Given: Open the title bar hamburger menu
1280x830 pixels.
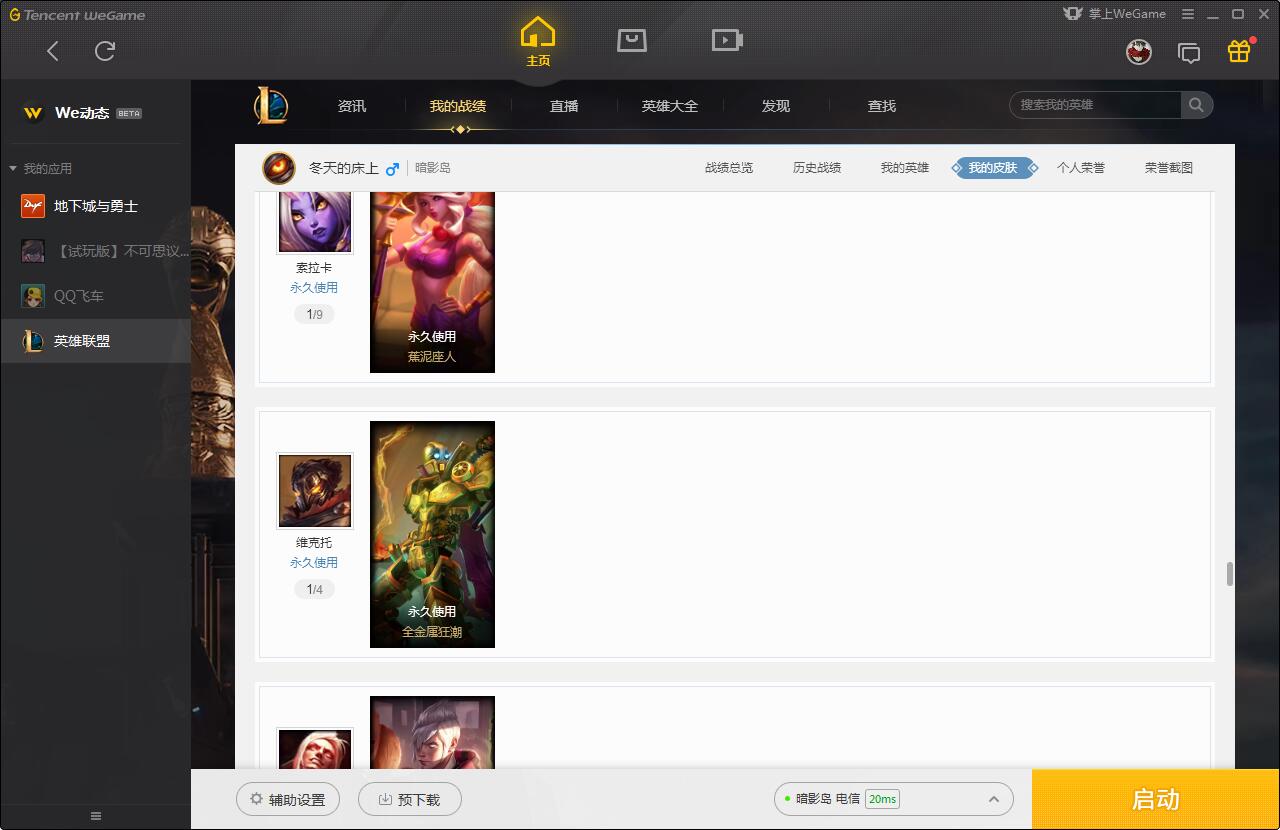Looking at the screenshot, I should 1188,14.
